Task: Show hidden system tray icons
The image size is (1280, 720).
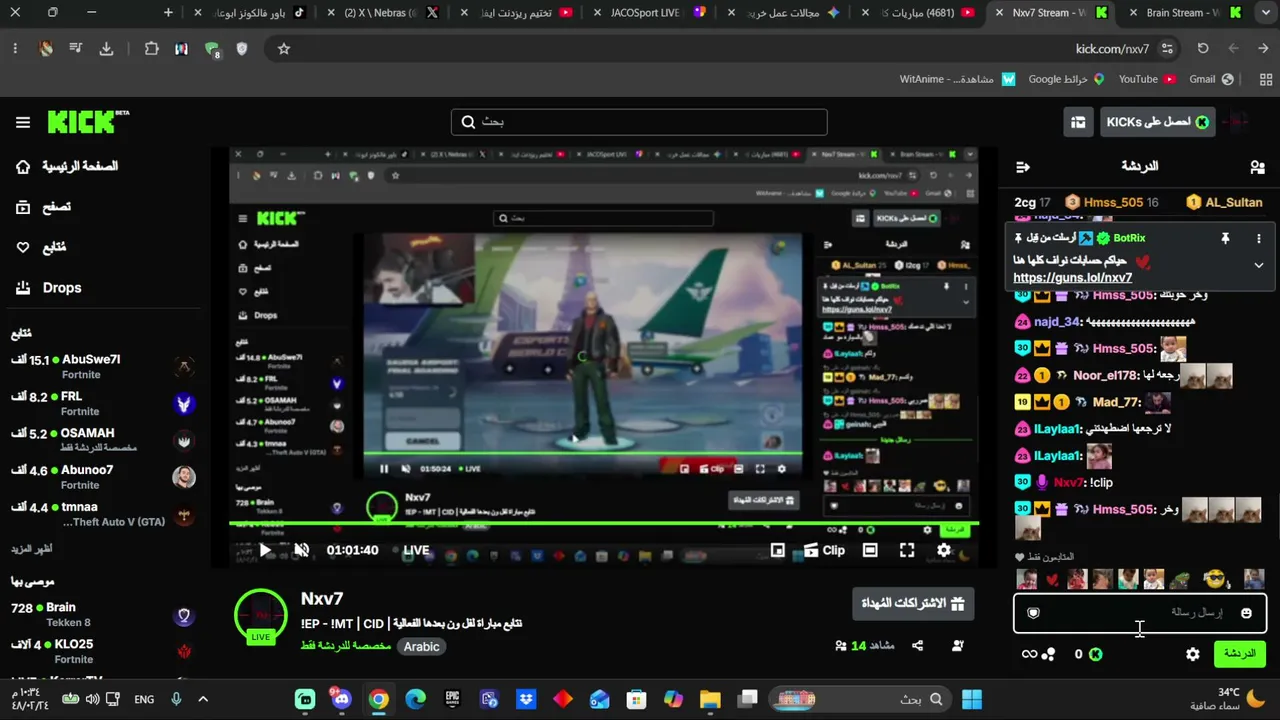Action: pos(203,699)
